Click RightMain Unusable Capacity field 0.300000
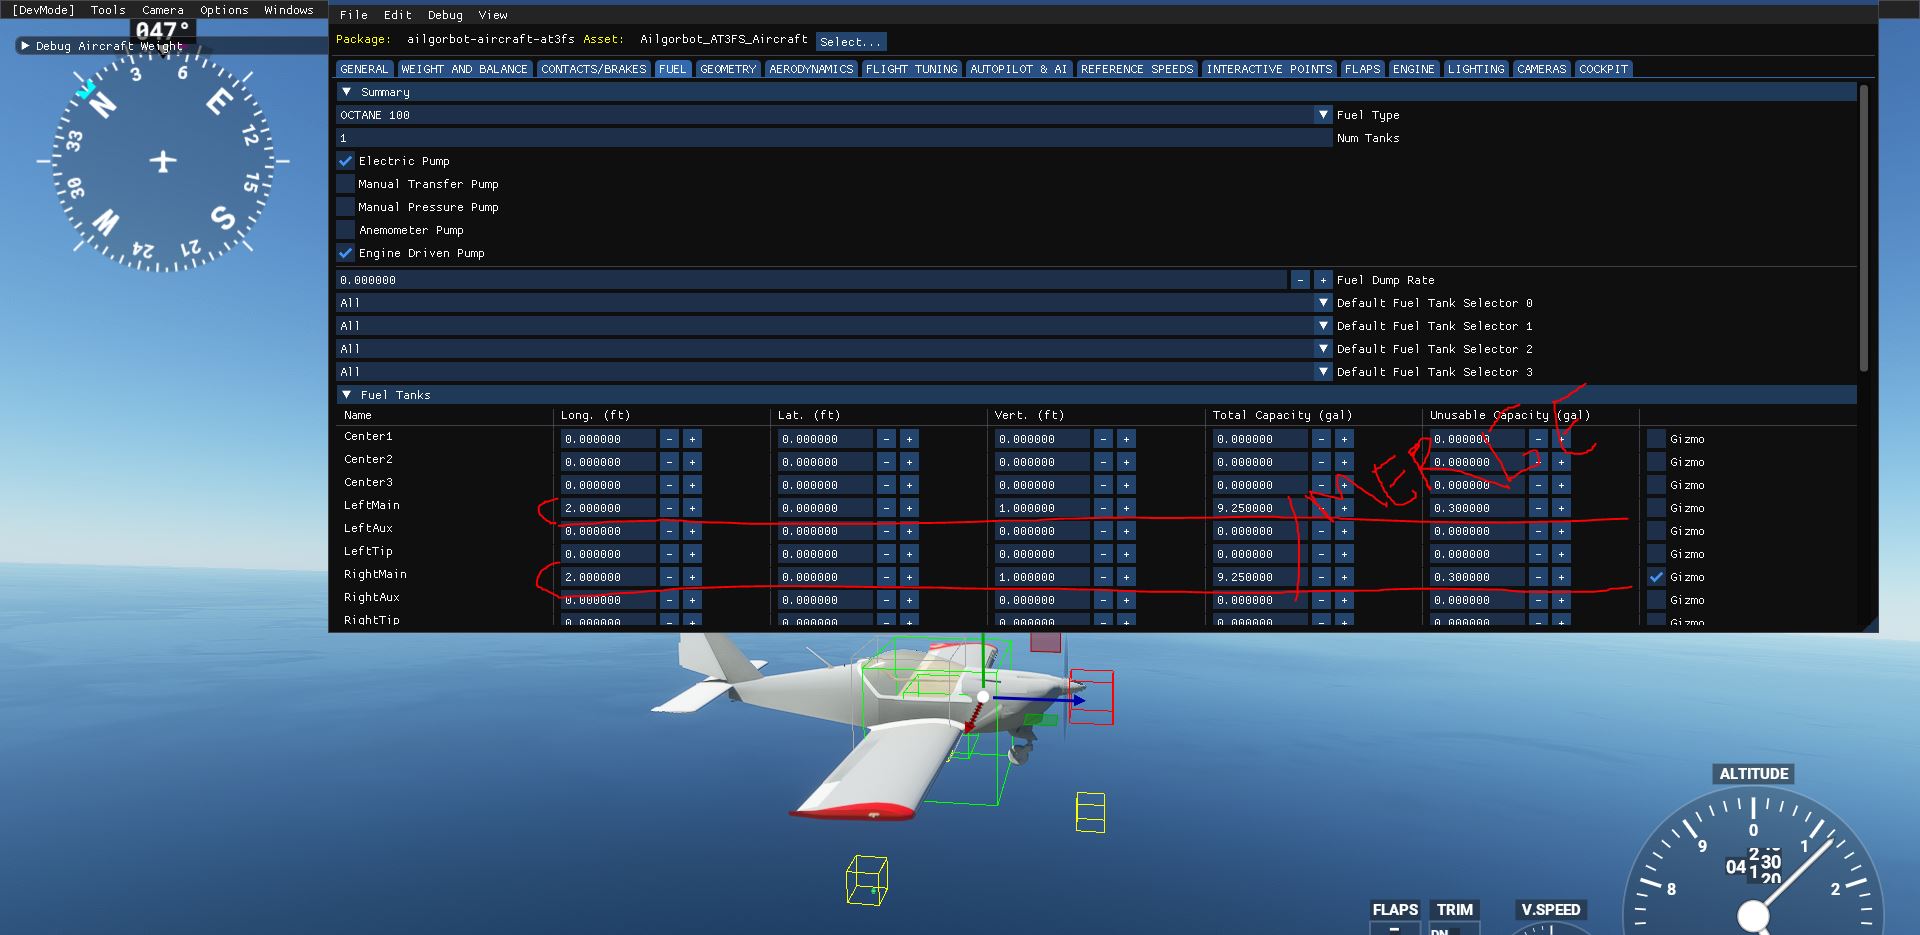 [x=1477, y=577]
